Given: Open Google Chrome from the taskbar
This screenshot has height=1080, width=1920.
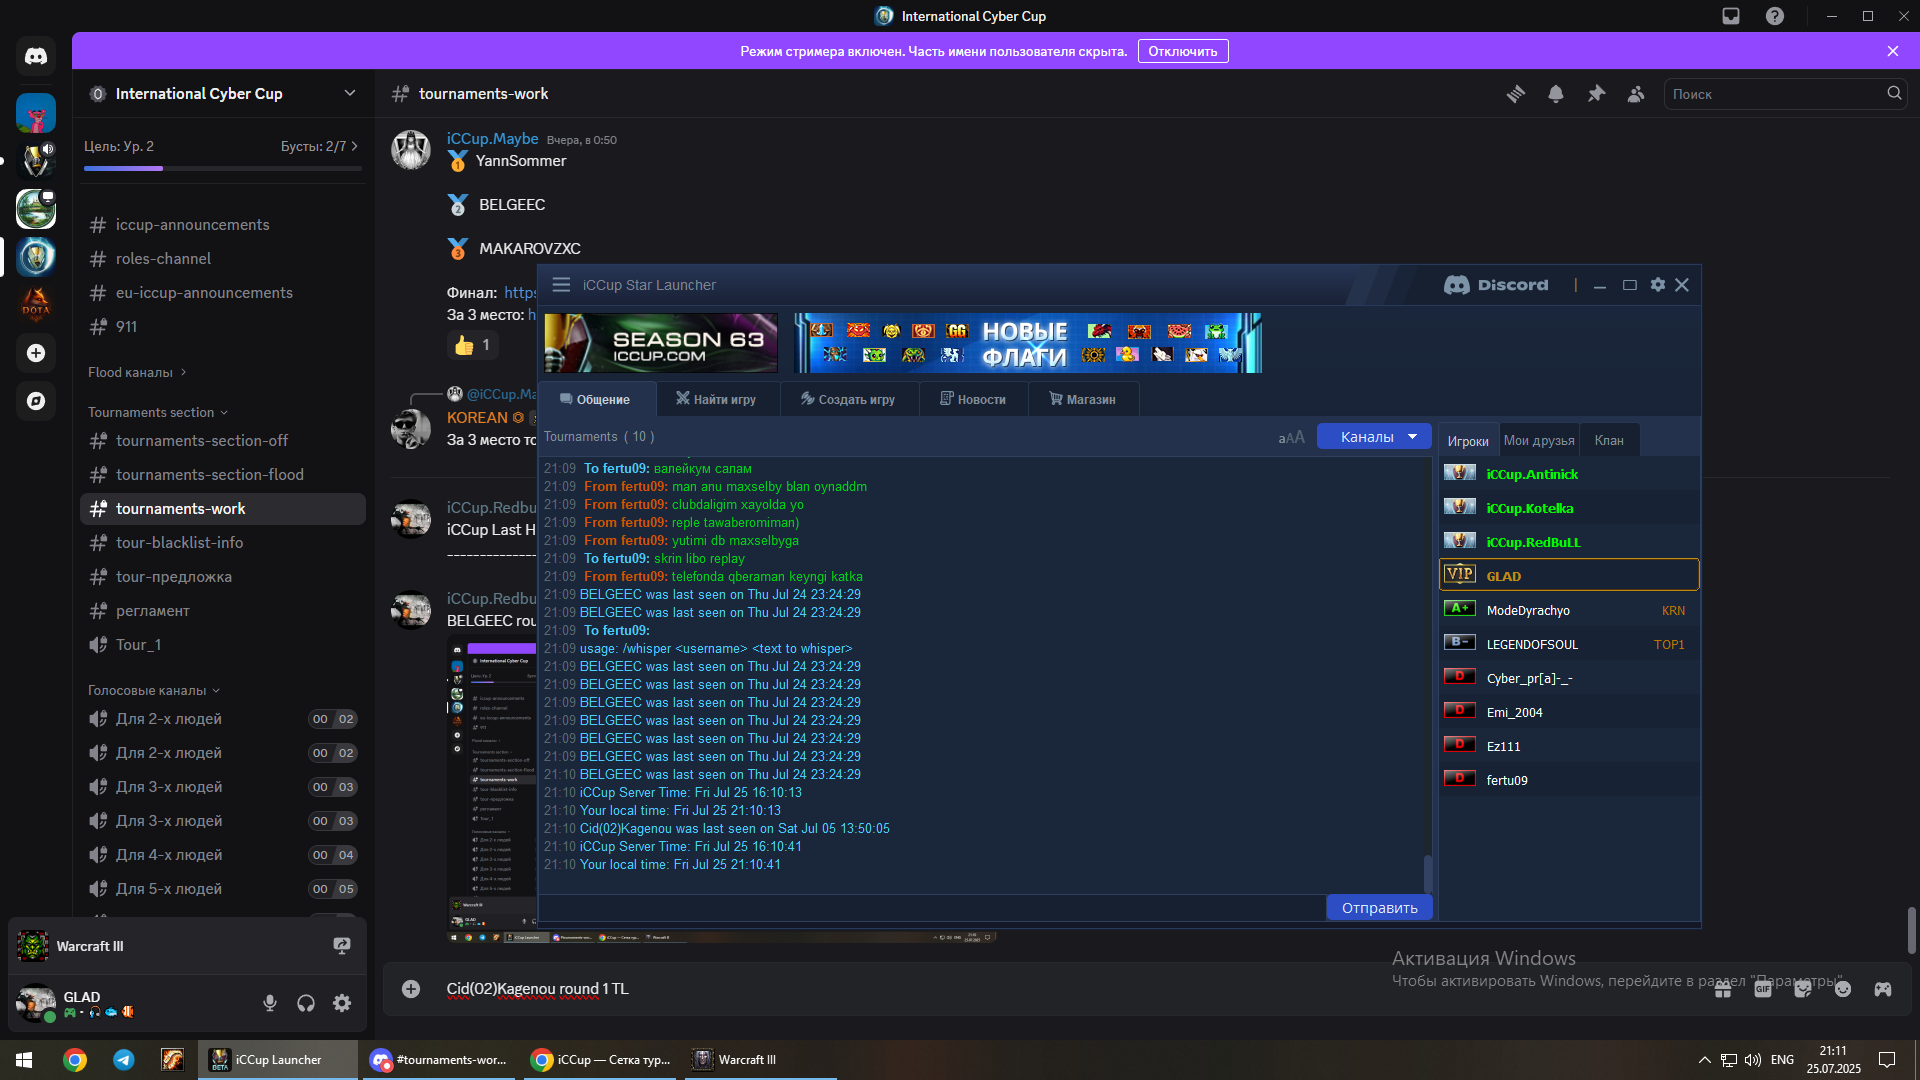Looking at the screenshot, I should coord(75,1060).
